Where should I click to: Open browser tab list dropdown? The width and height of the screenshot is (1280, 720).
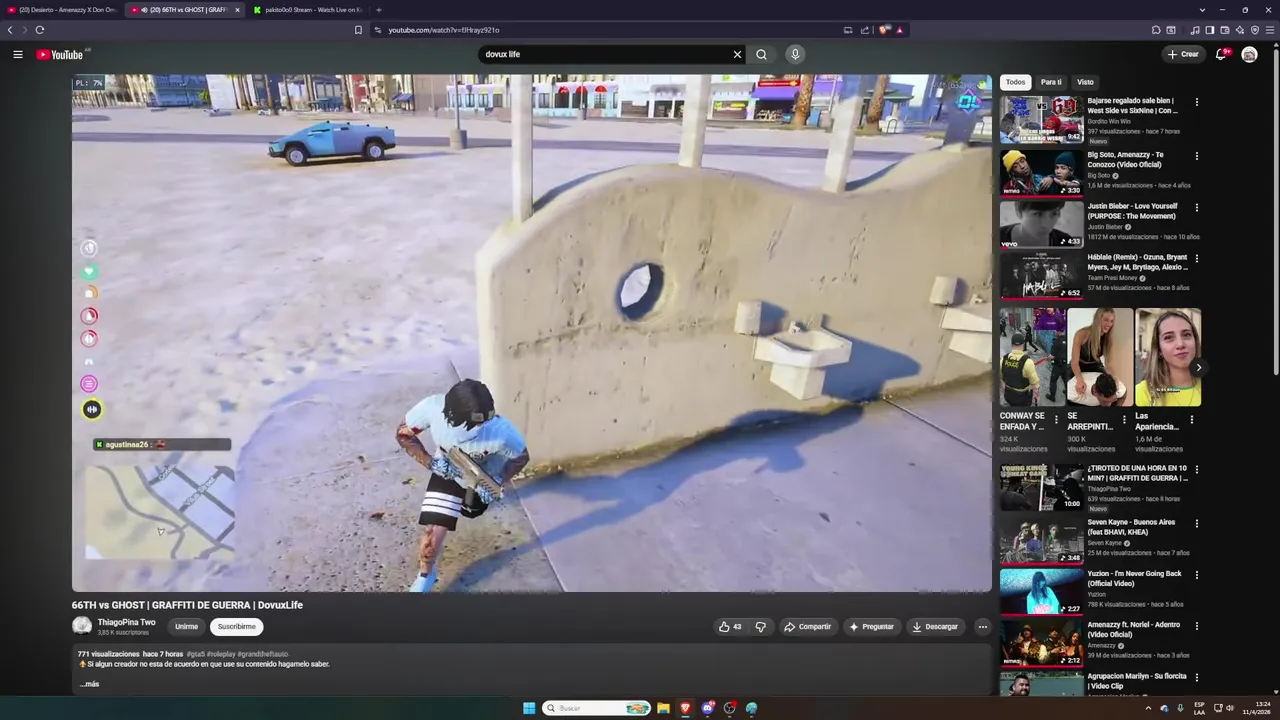1200,10
